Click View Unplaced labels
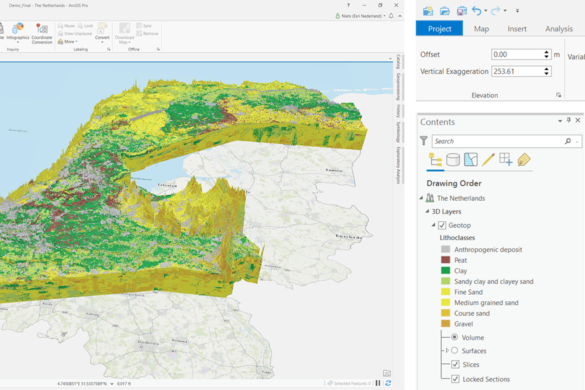Image resolution: width=585 pixels, height=390 pixels. click(x=75, y=34)
